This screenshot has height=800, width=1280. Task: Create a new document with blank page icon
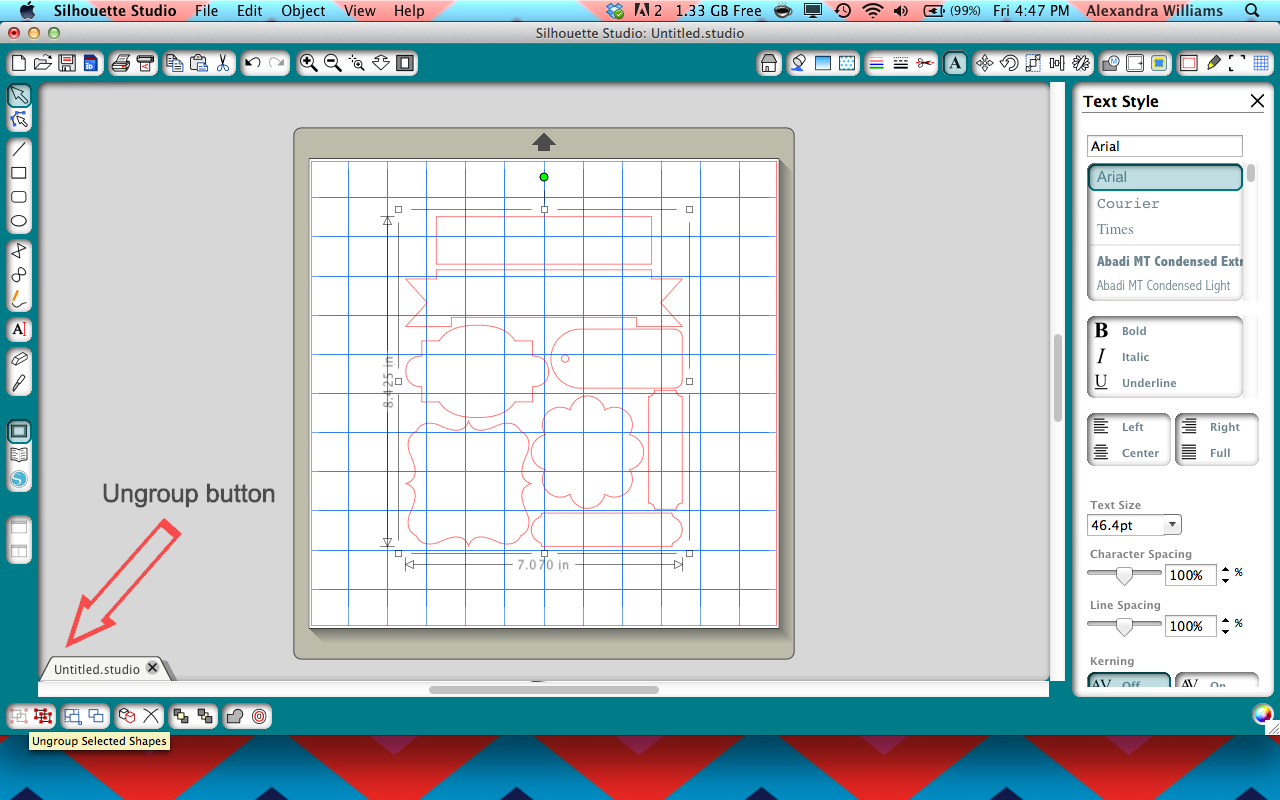19,63
